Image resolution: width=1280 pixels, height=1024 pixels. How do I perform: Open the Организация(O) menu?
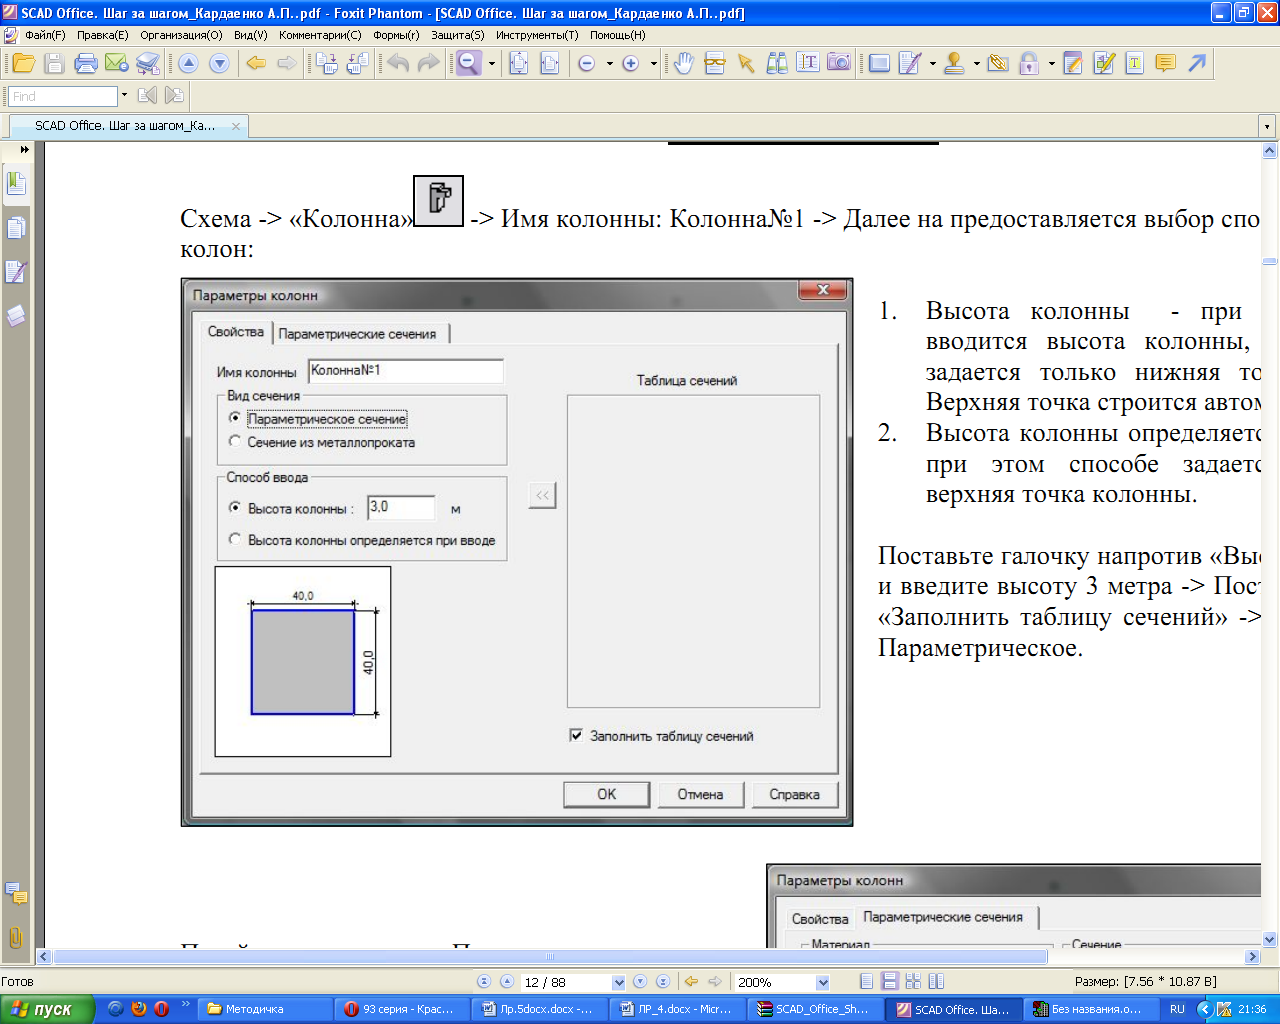(181, 35)
